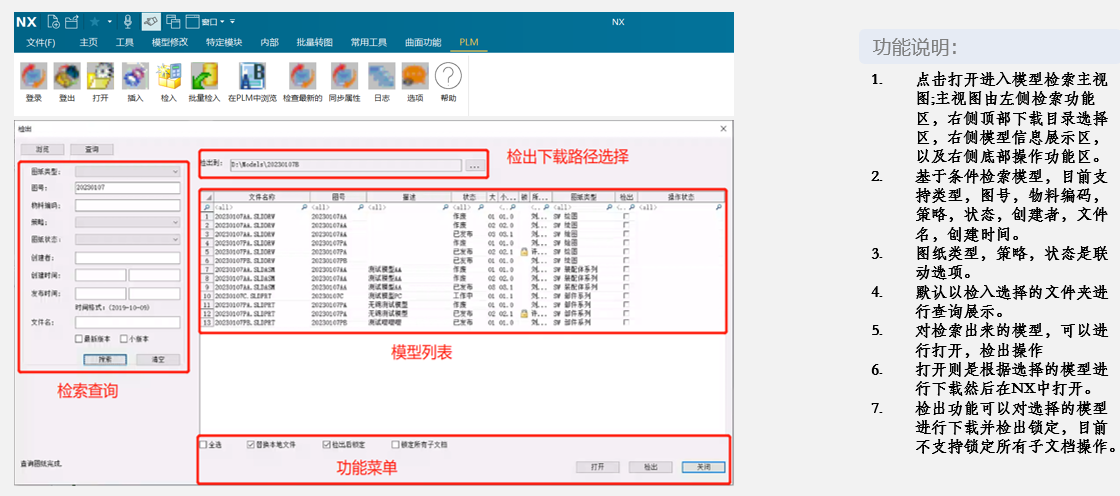Image resolution: width=1120 pixels, height=496 pixels.
Task: Open the 策略 dropdown
Action: (x=128, y=222)
